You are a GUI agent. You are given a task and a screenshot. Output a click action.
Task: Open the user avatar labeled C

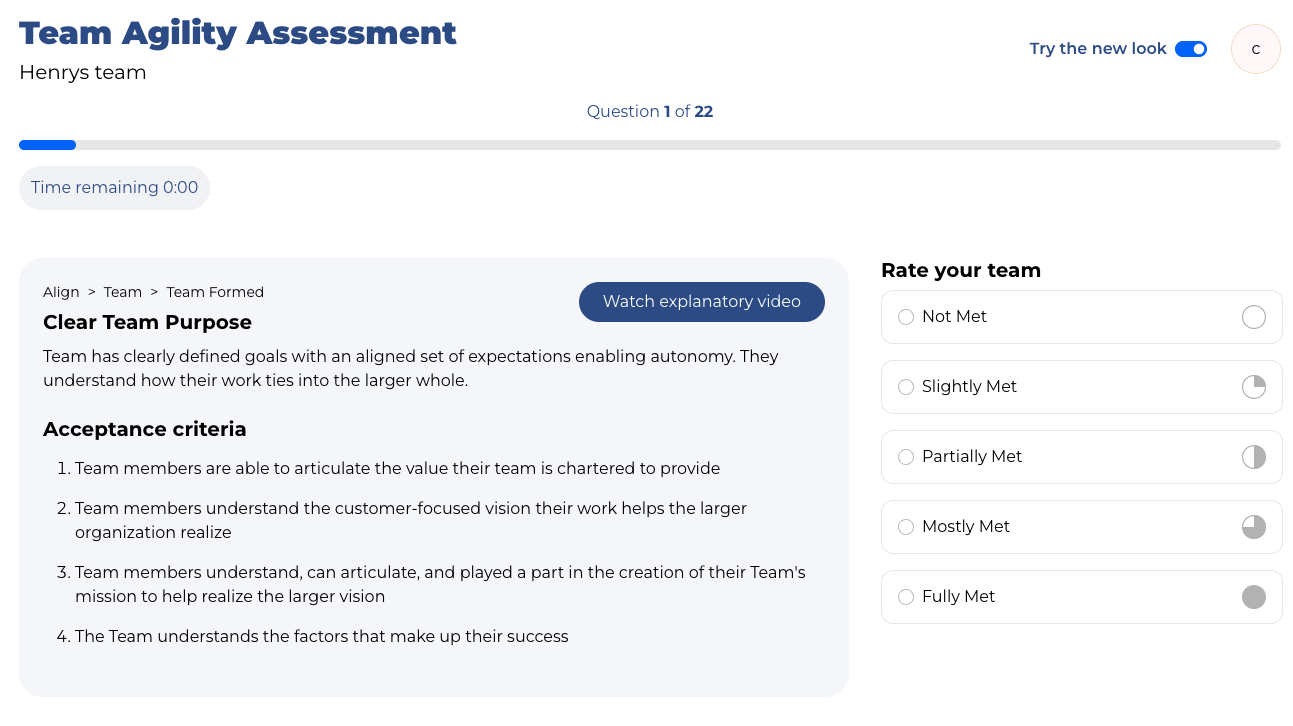(x=1255, y=49)
